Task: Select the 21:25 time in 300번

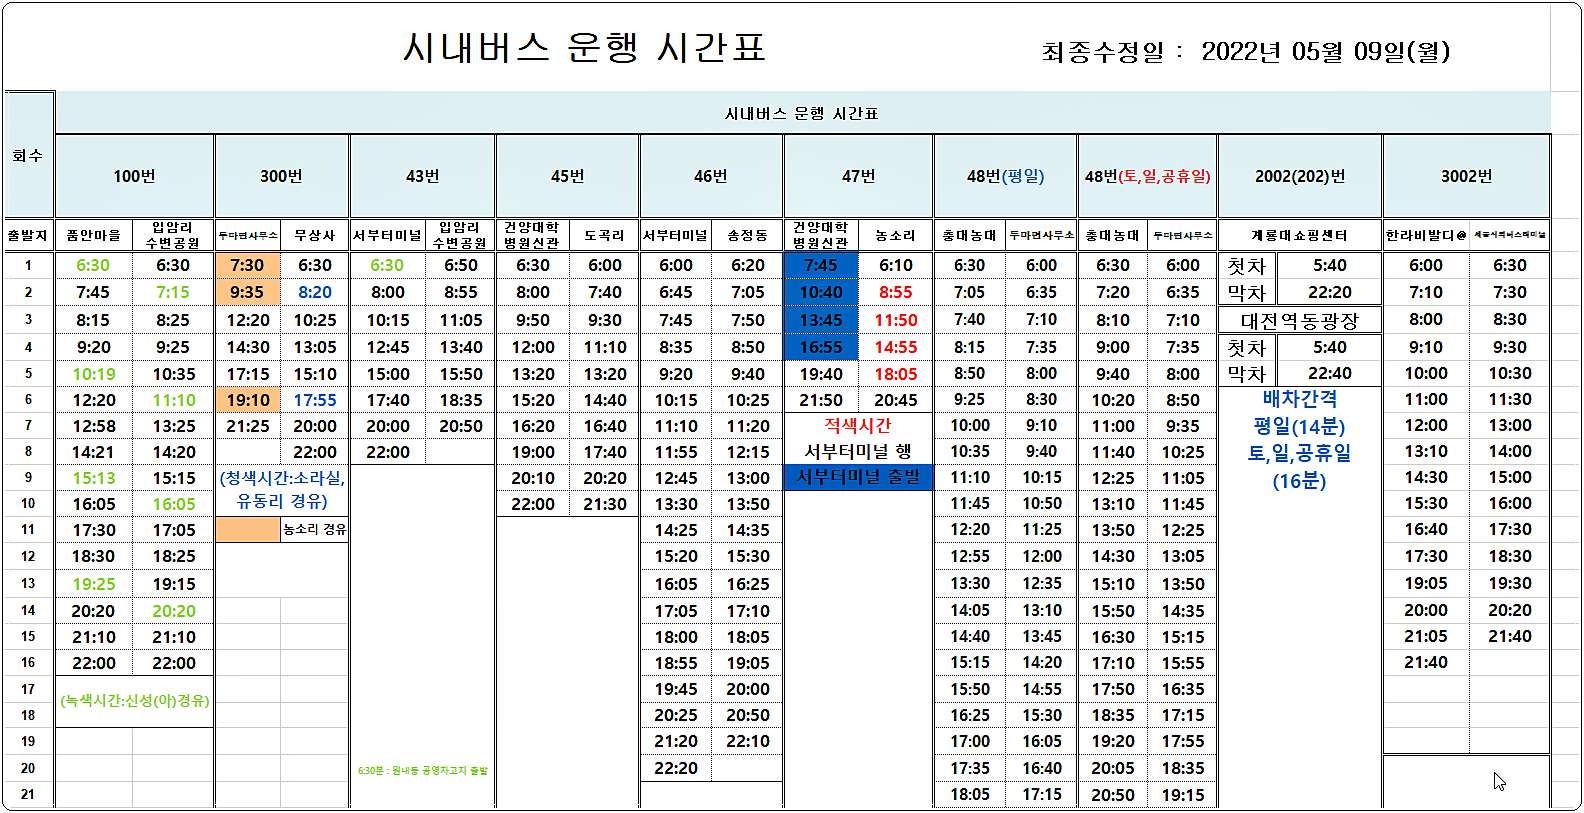Action: click(248, 426)
